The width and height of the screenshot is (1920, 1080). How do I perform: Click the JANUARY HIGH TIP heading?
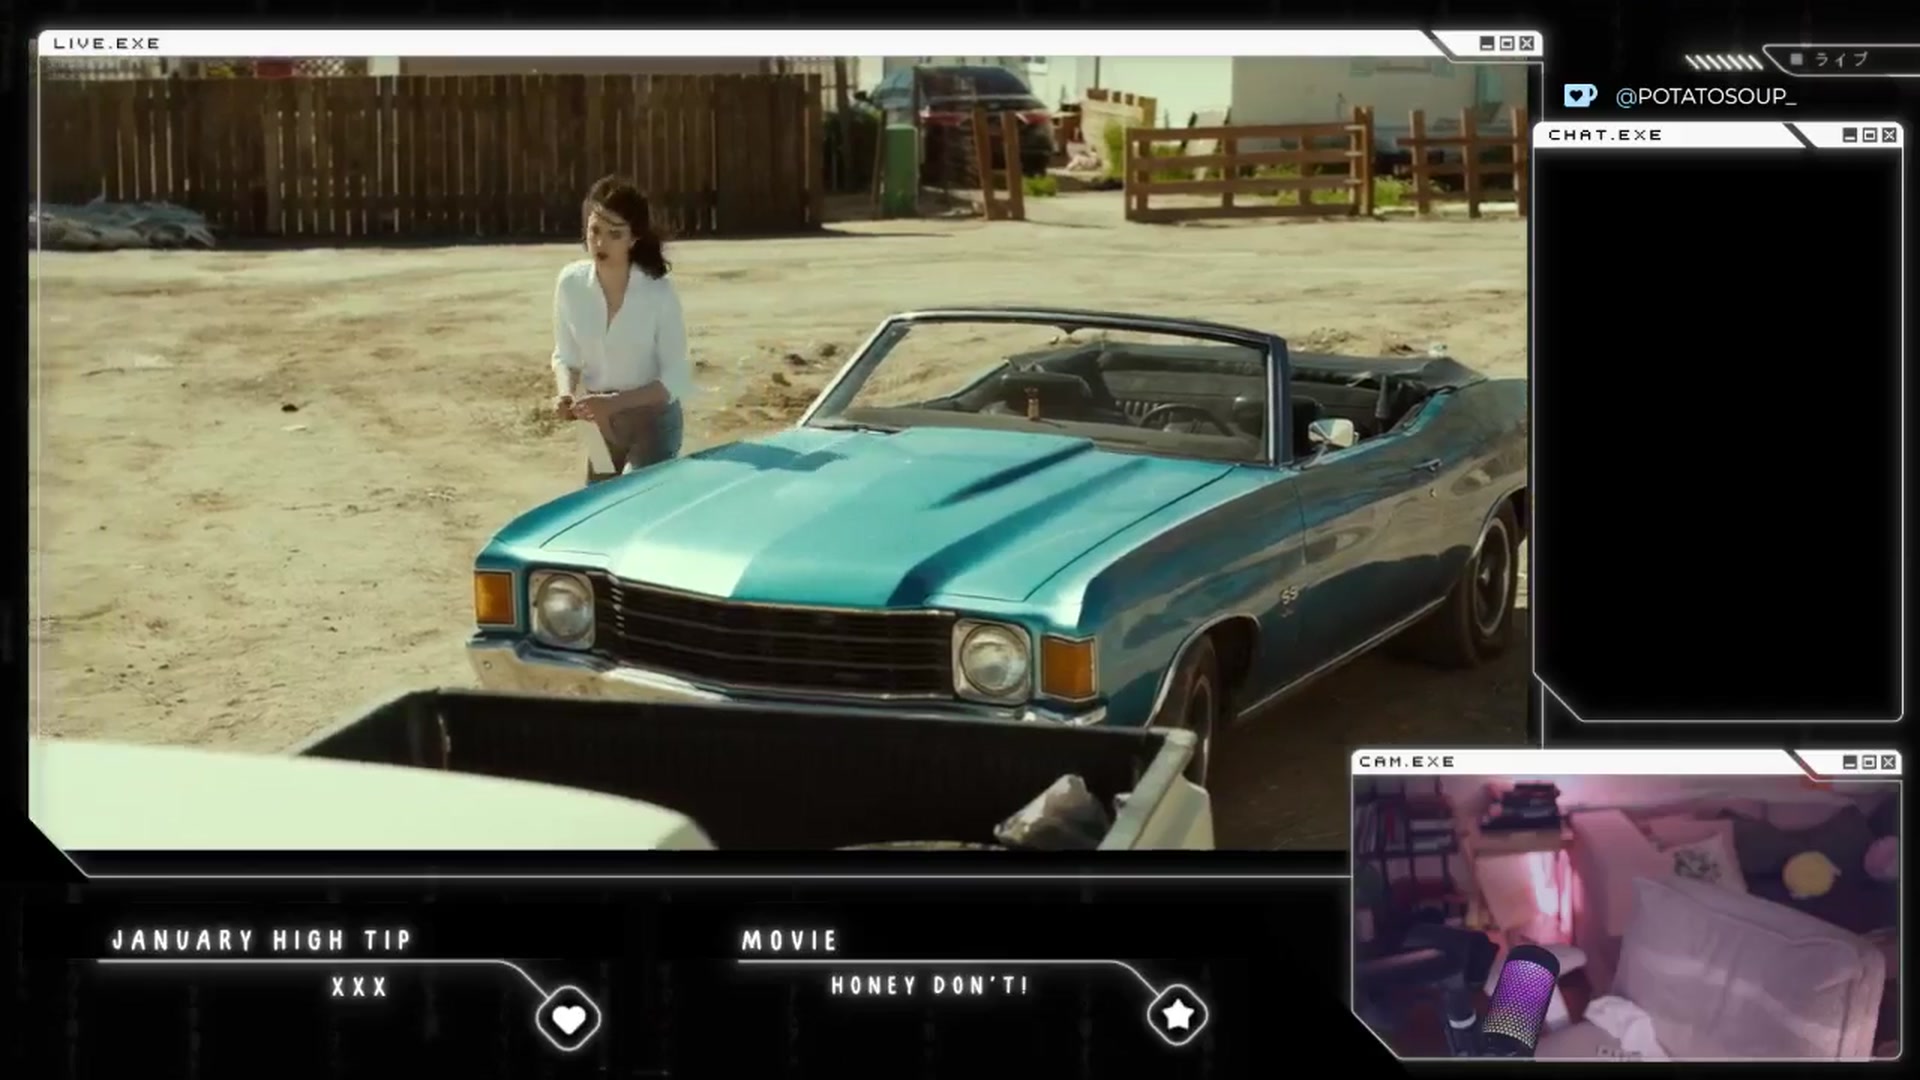(x=262, y=940)
